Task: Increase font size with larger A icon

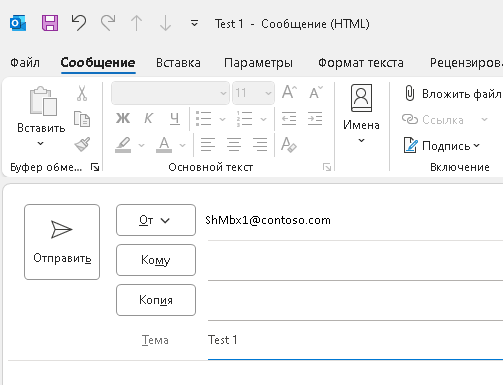Action: coord(289,92)
